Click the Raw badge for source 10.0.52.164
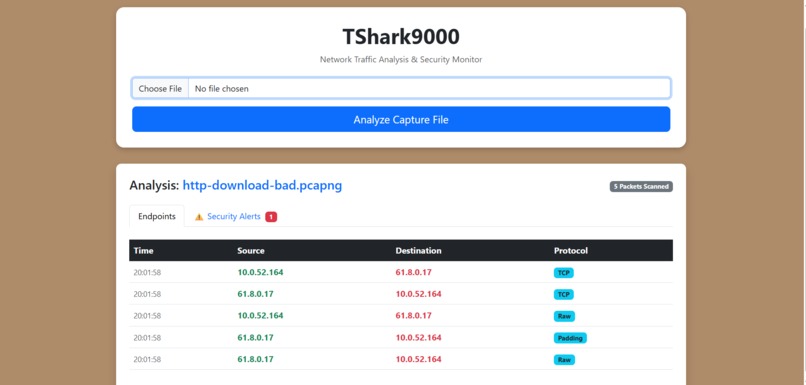This screenshot has width=806, height=385. click(x=564, y=316)
